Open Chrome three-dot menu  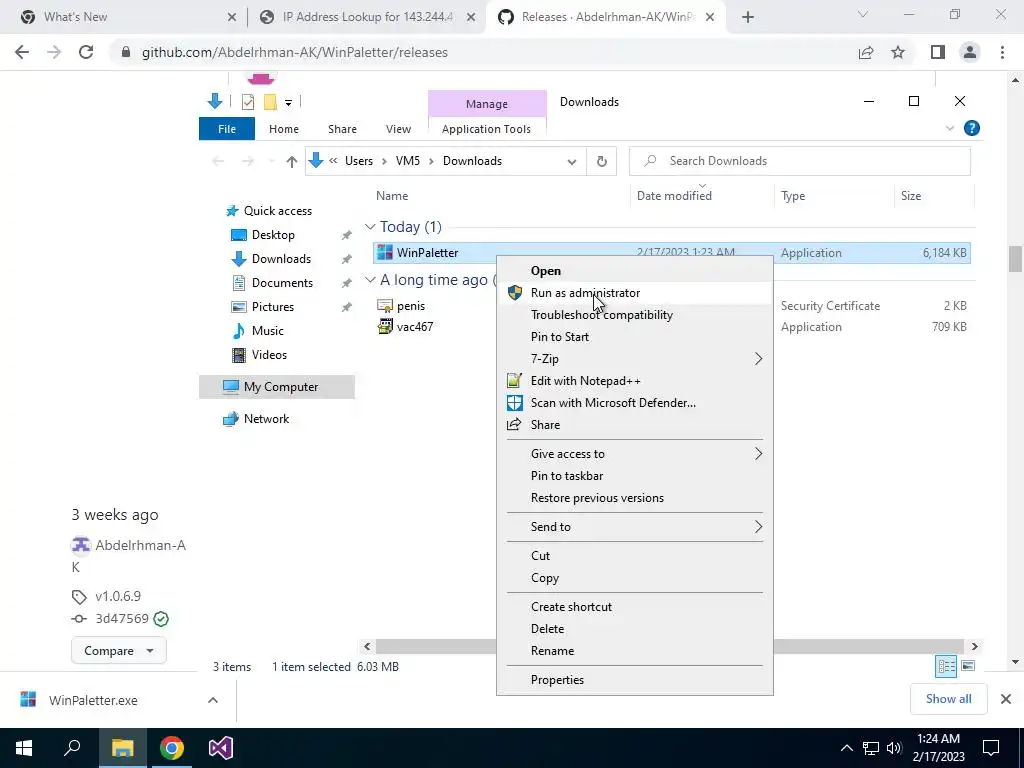1002,52
